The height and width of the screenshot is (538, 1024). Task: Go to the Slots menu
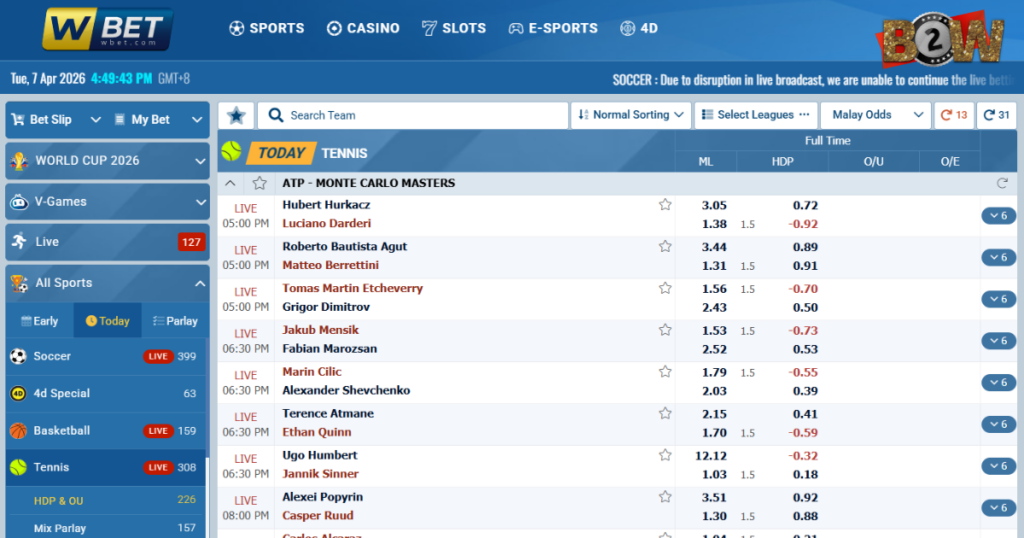tap(454, 28)
